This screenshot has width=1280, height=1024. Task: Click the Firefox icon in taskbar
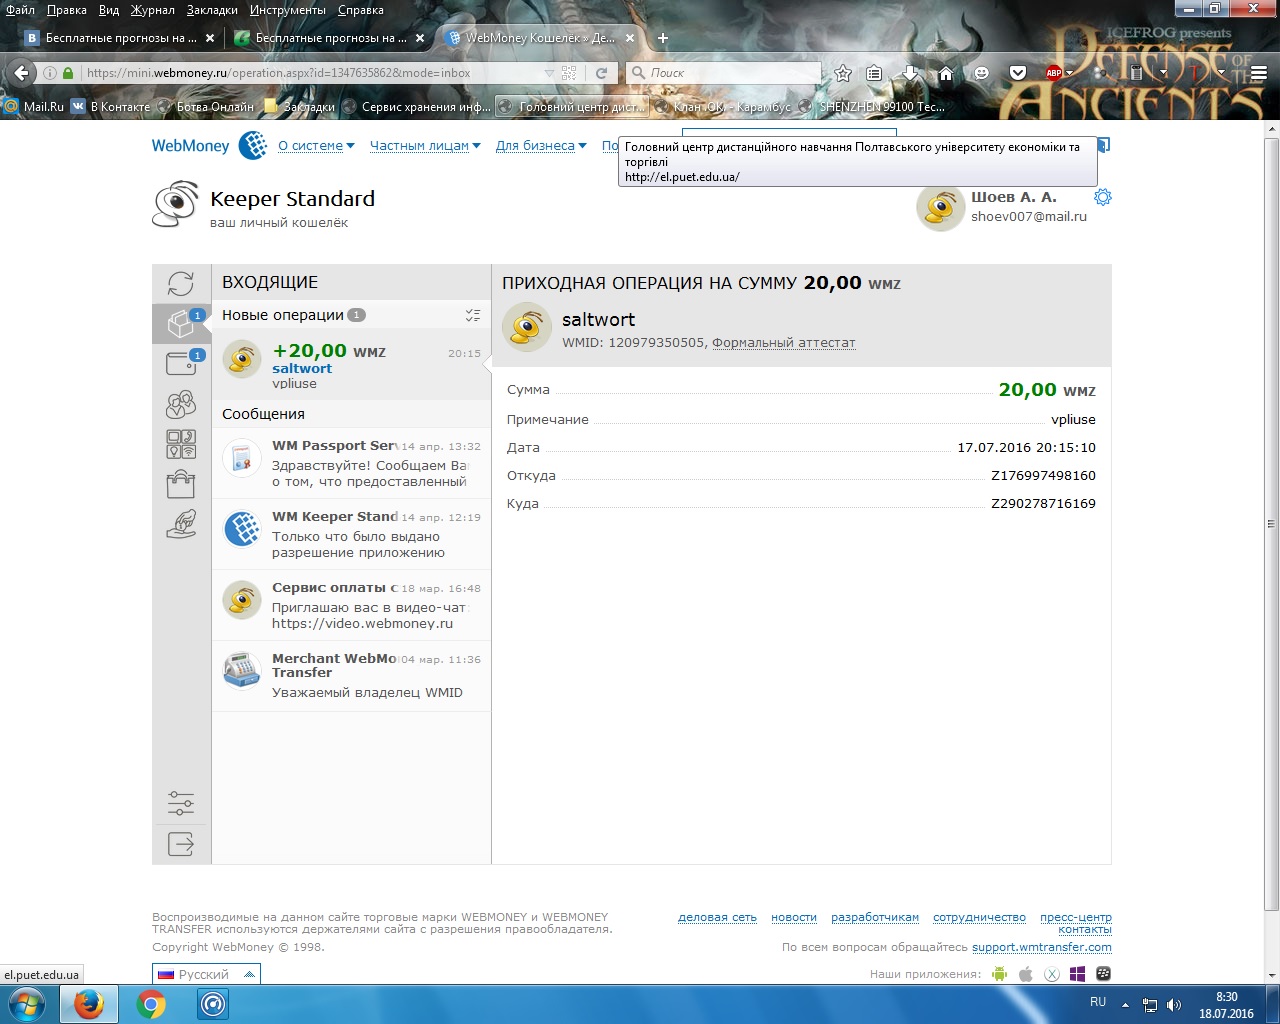pos(89,1004)
